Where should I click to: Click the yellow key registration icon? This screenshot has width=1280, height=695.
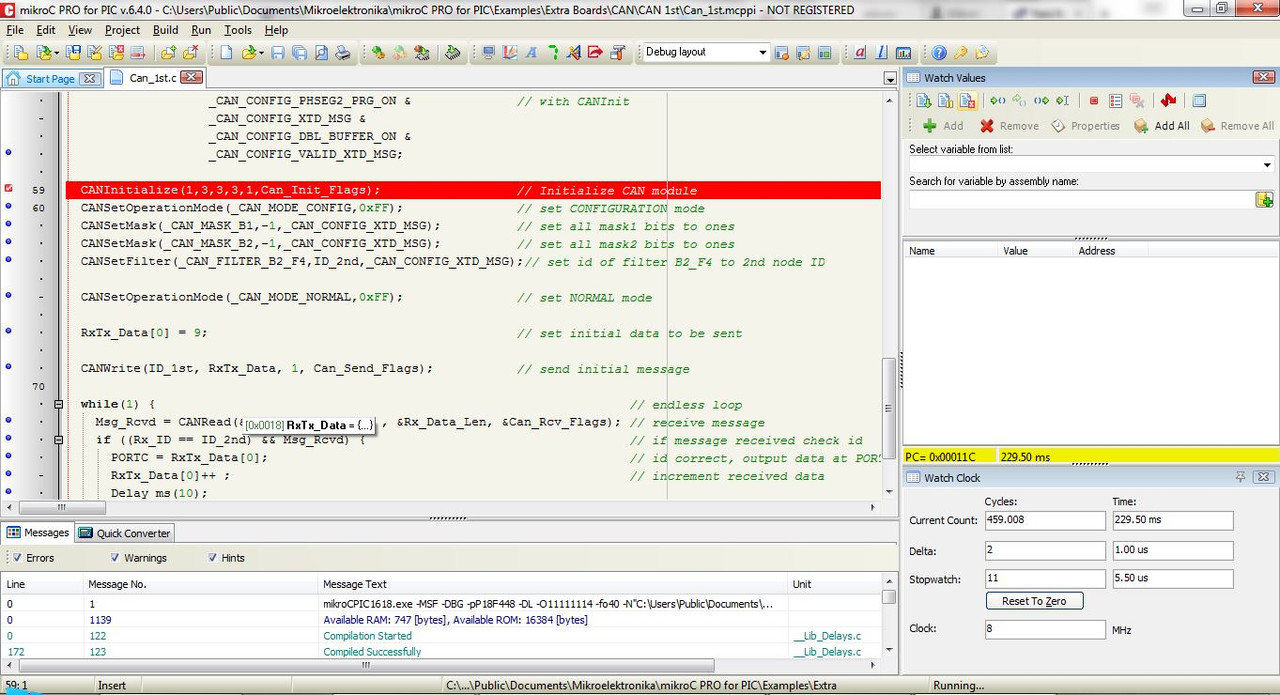click(961, 52)
